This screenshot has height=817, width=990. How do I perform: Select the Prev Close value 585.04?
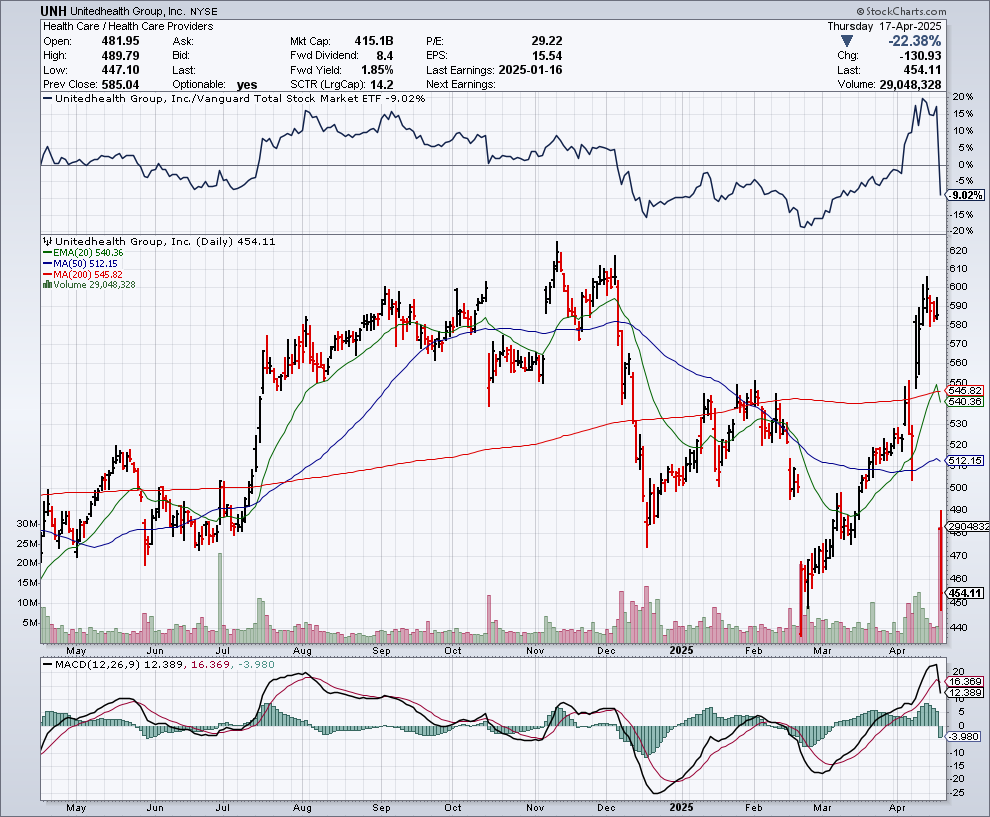click(x=121, y=85)
